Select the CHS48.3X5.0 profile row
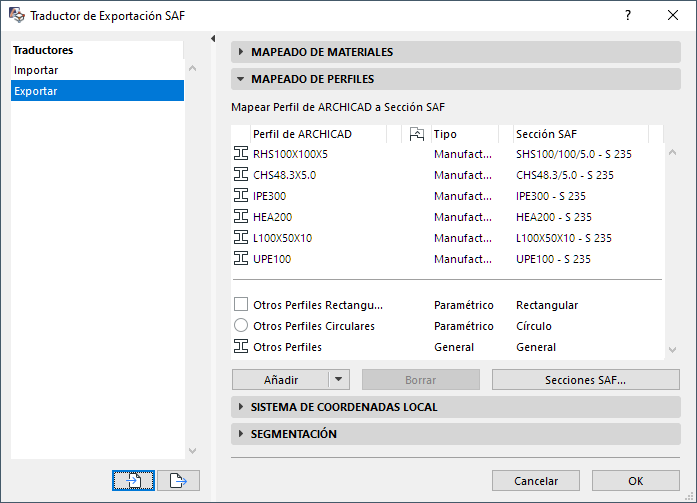The image size is (697, 503). pyautogui.click(x=448, y=175)
